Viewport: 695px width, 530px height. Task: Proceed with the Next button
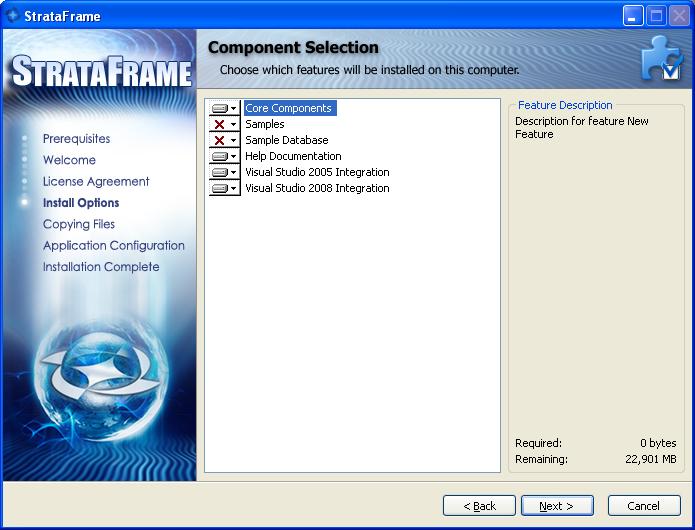pyautogui.click(x=557, y=506)
